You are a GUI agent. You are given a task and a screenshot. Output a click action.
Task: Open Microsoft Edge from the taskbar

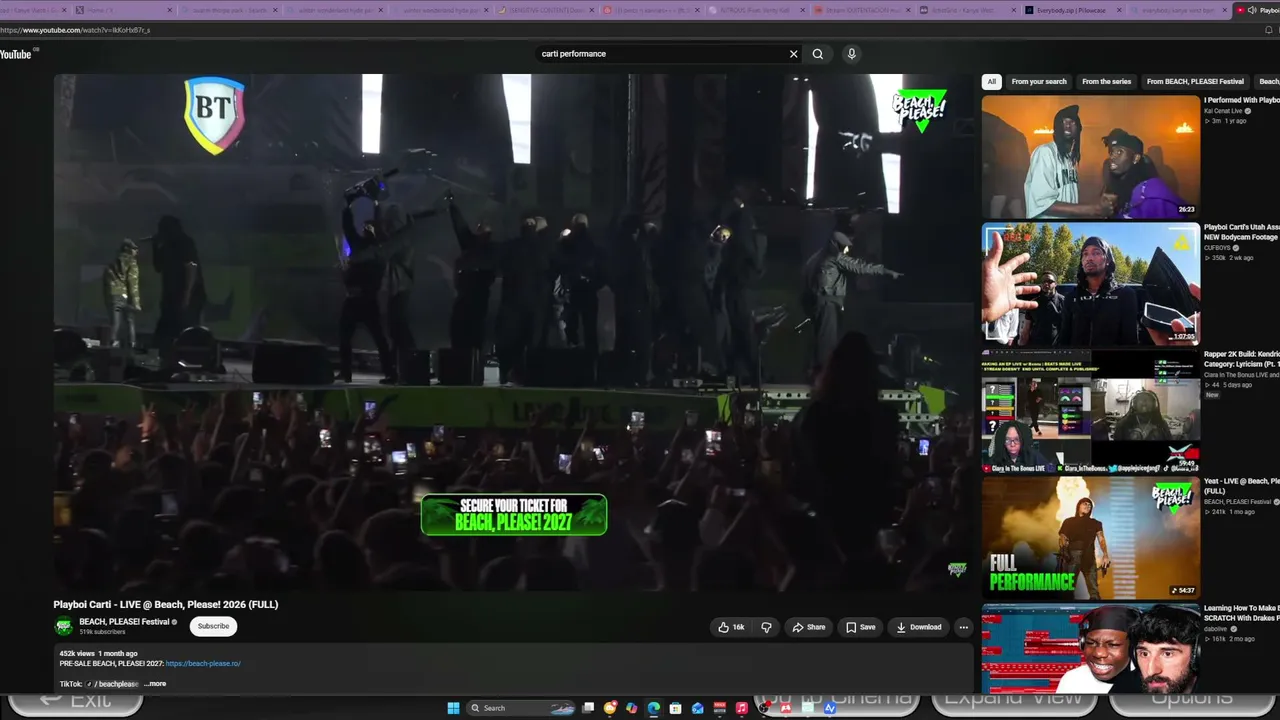(654, 708)
